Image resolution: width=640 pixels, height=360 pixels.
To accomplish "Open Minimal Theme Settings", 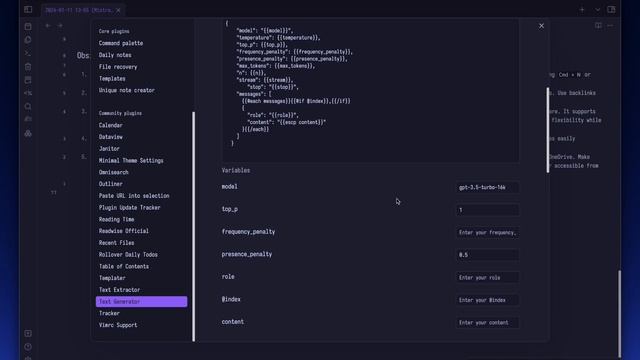I will (131, 161).
